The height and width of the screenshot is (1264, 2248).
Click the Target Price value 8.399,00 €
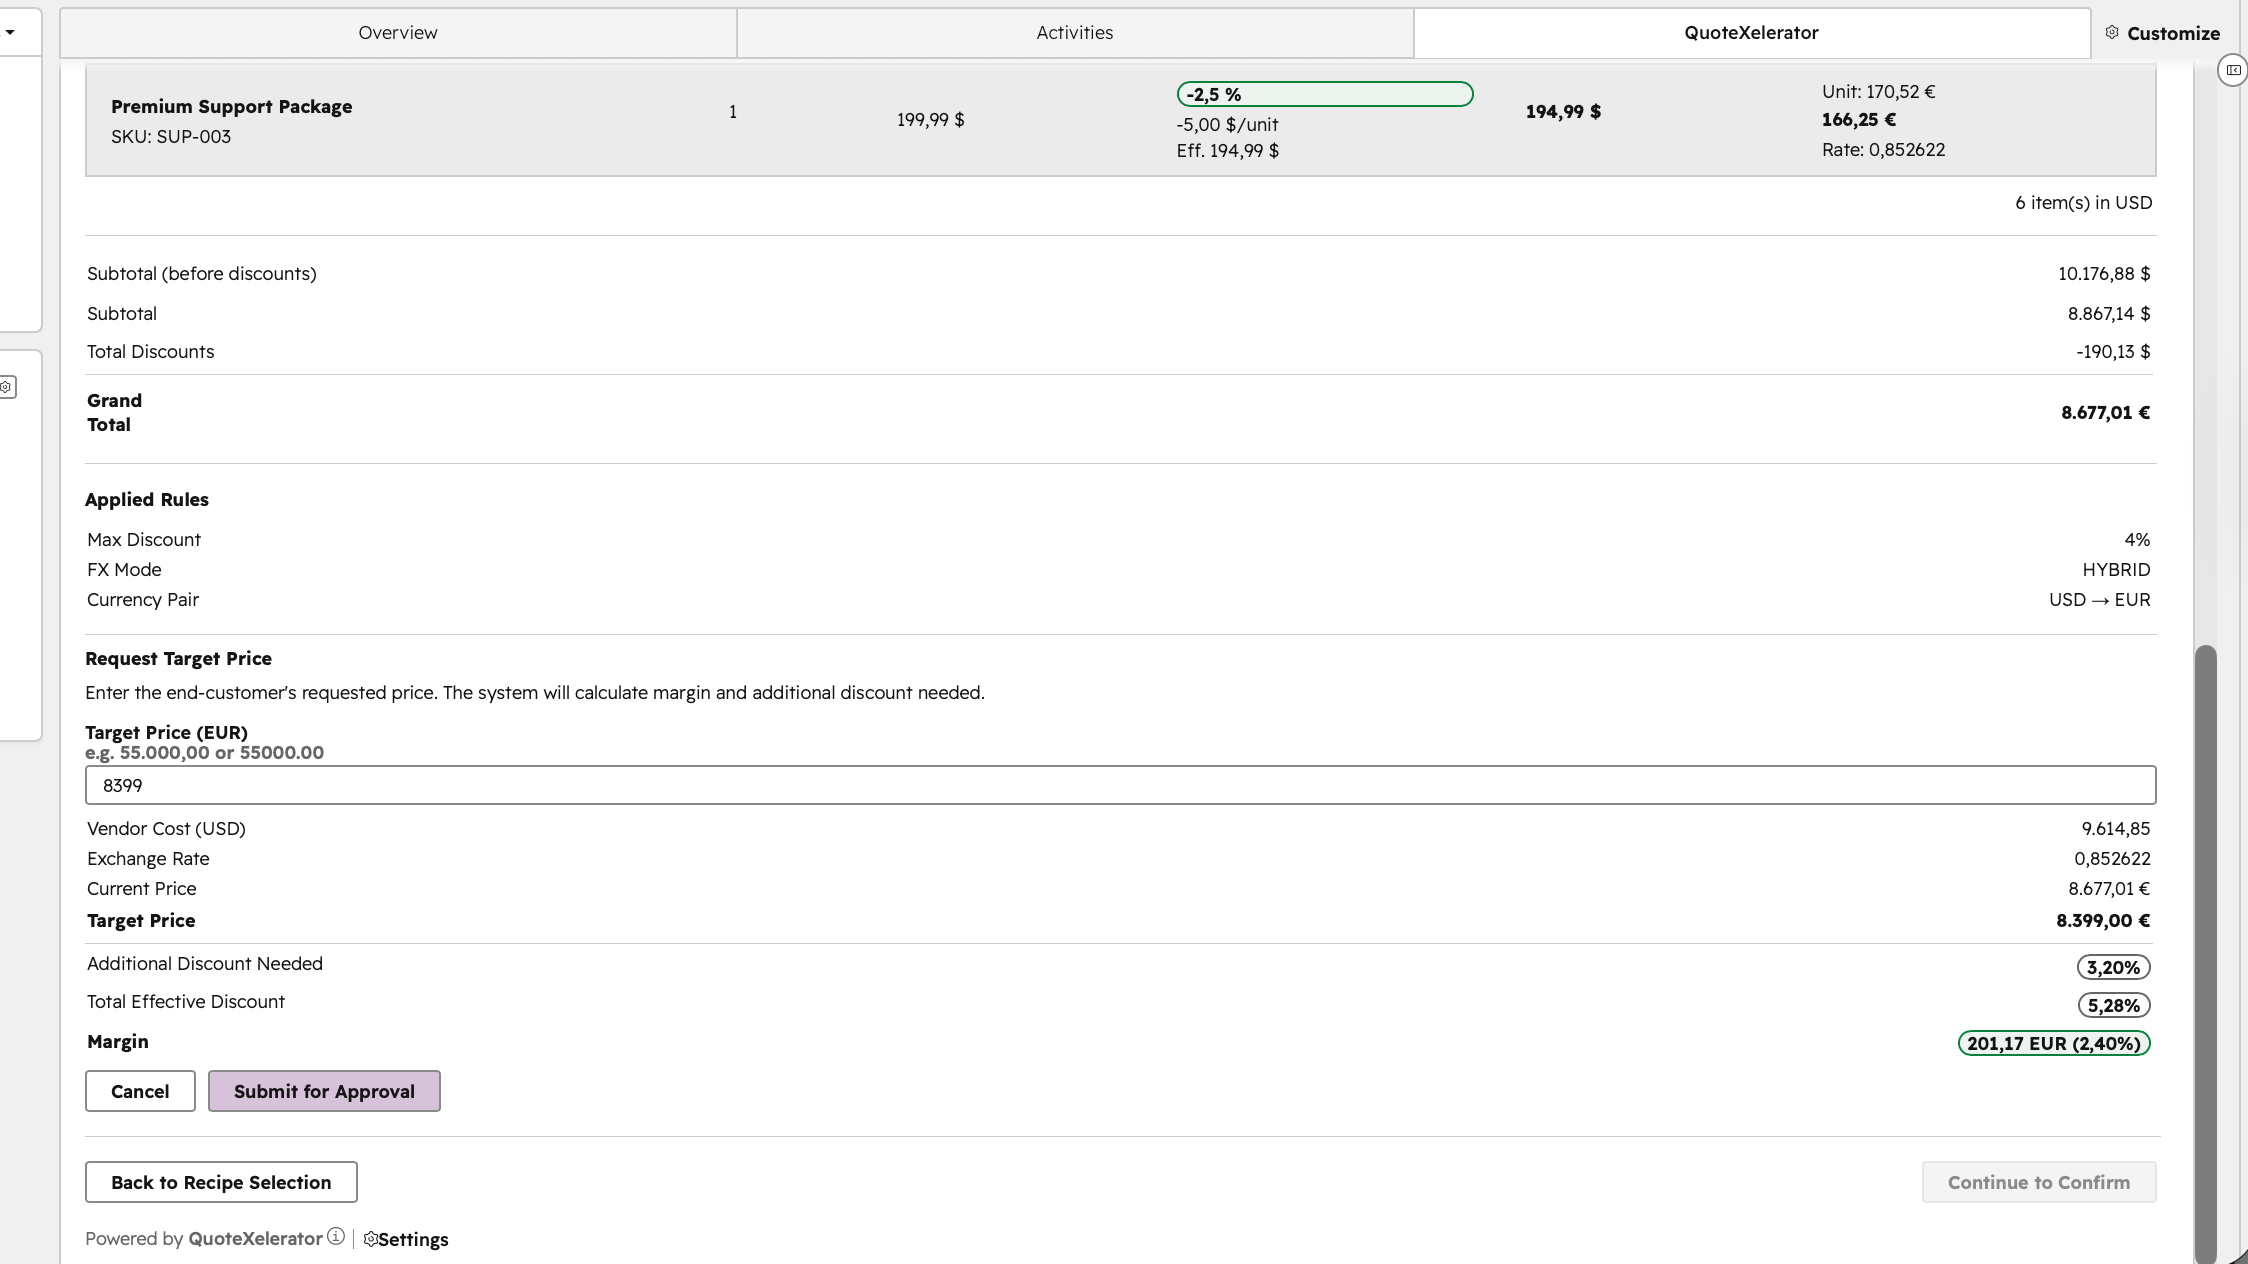coord(2103,921)
